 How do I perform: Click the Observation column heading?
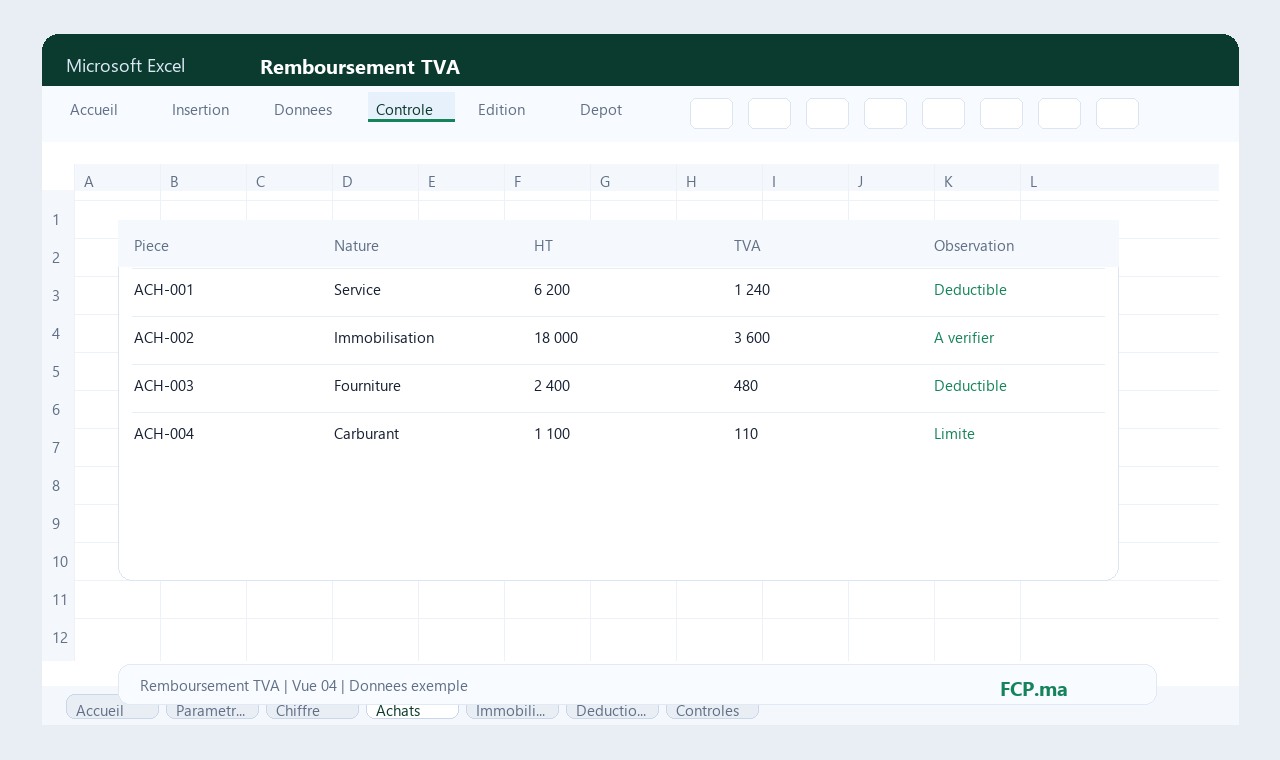click(974, 246)
